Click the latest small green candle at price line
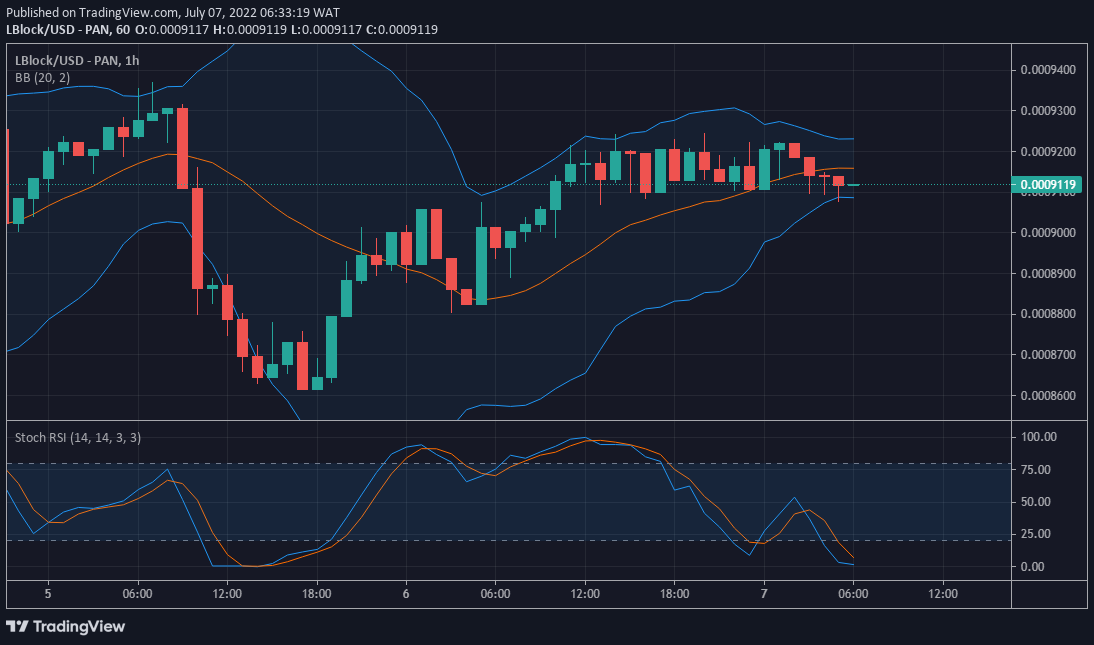 [x=853, y=185]
